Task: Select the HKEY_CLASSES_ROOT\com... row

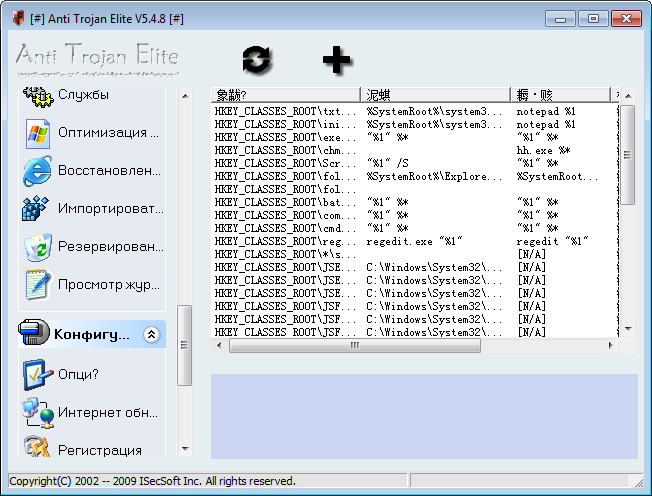Action: click(x=415, y=215)
